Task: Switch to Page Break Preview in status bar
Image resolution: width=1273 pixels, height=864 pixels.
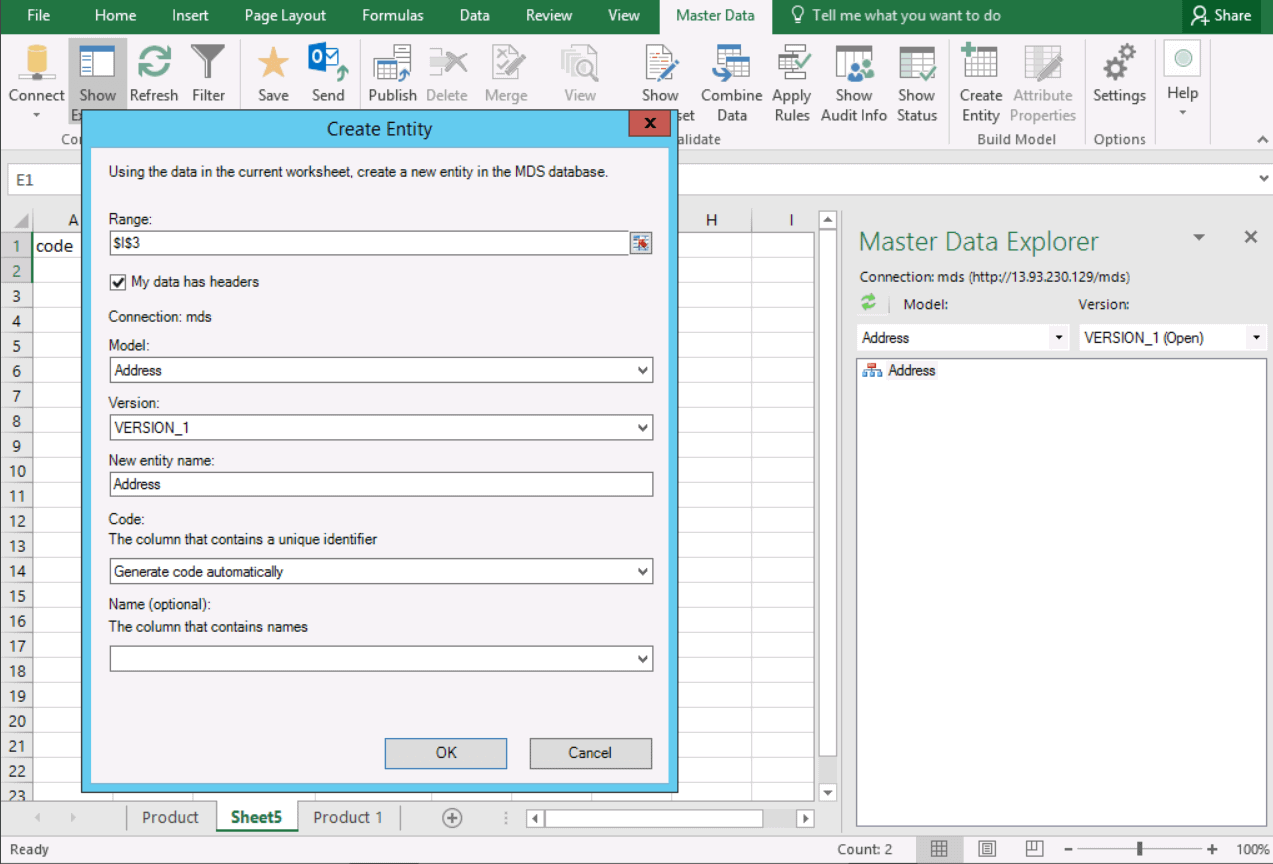Action: click(x=1035, y=849)
